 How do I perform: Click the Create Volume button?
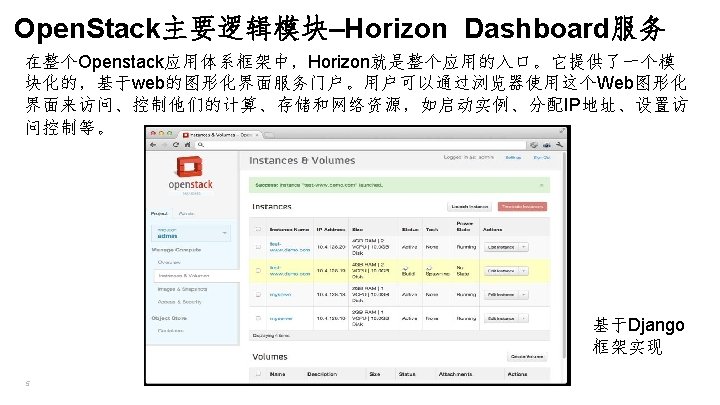point(527,357)
